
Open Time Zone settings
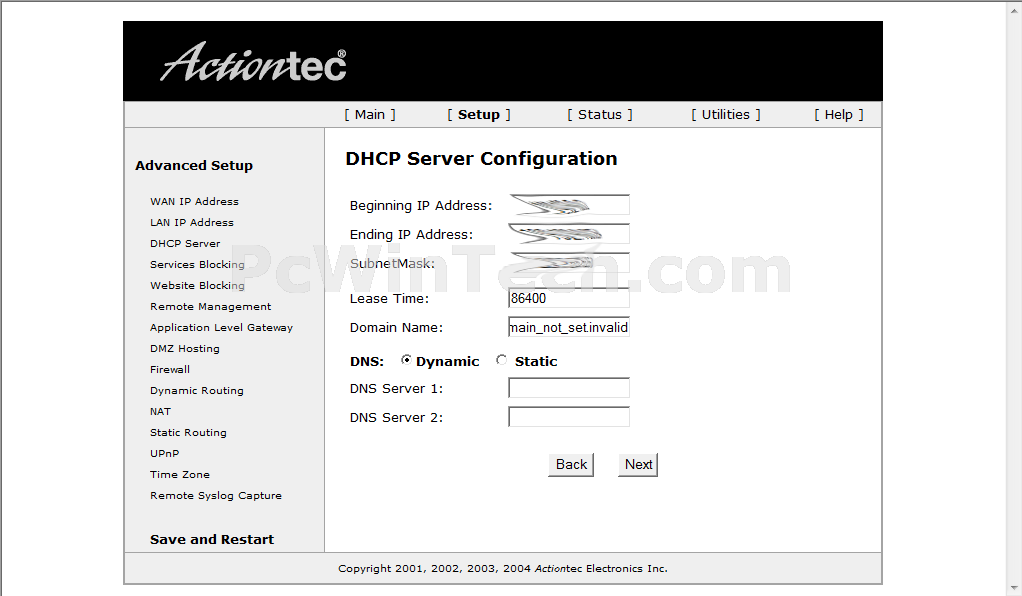coord(180,475)
